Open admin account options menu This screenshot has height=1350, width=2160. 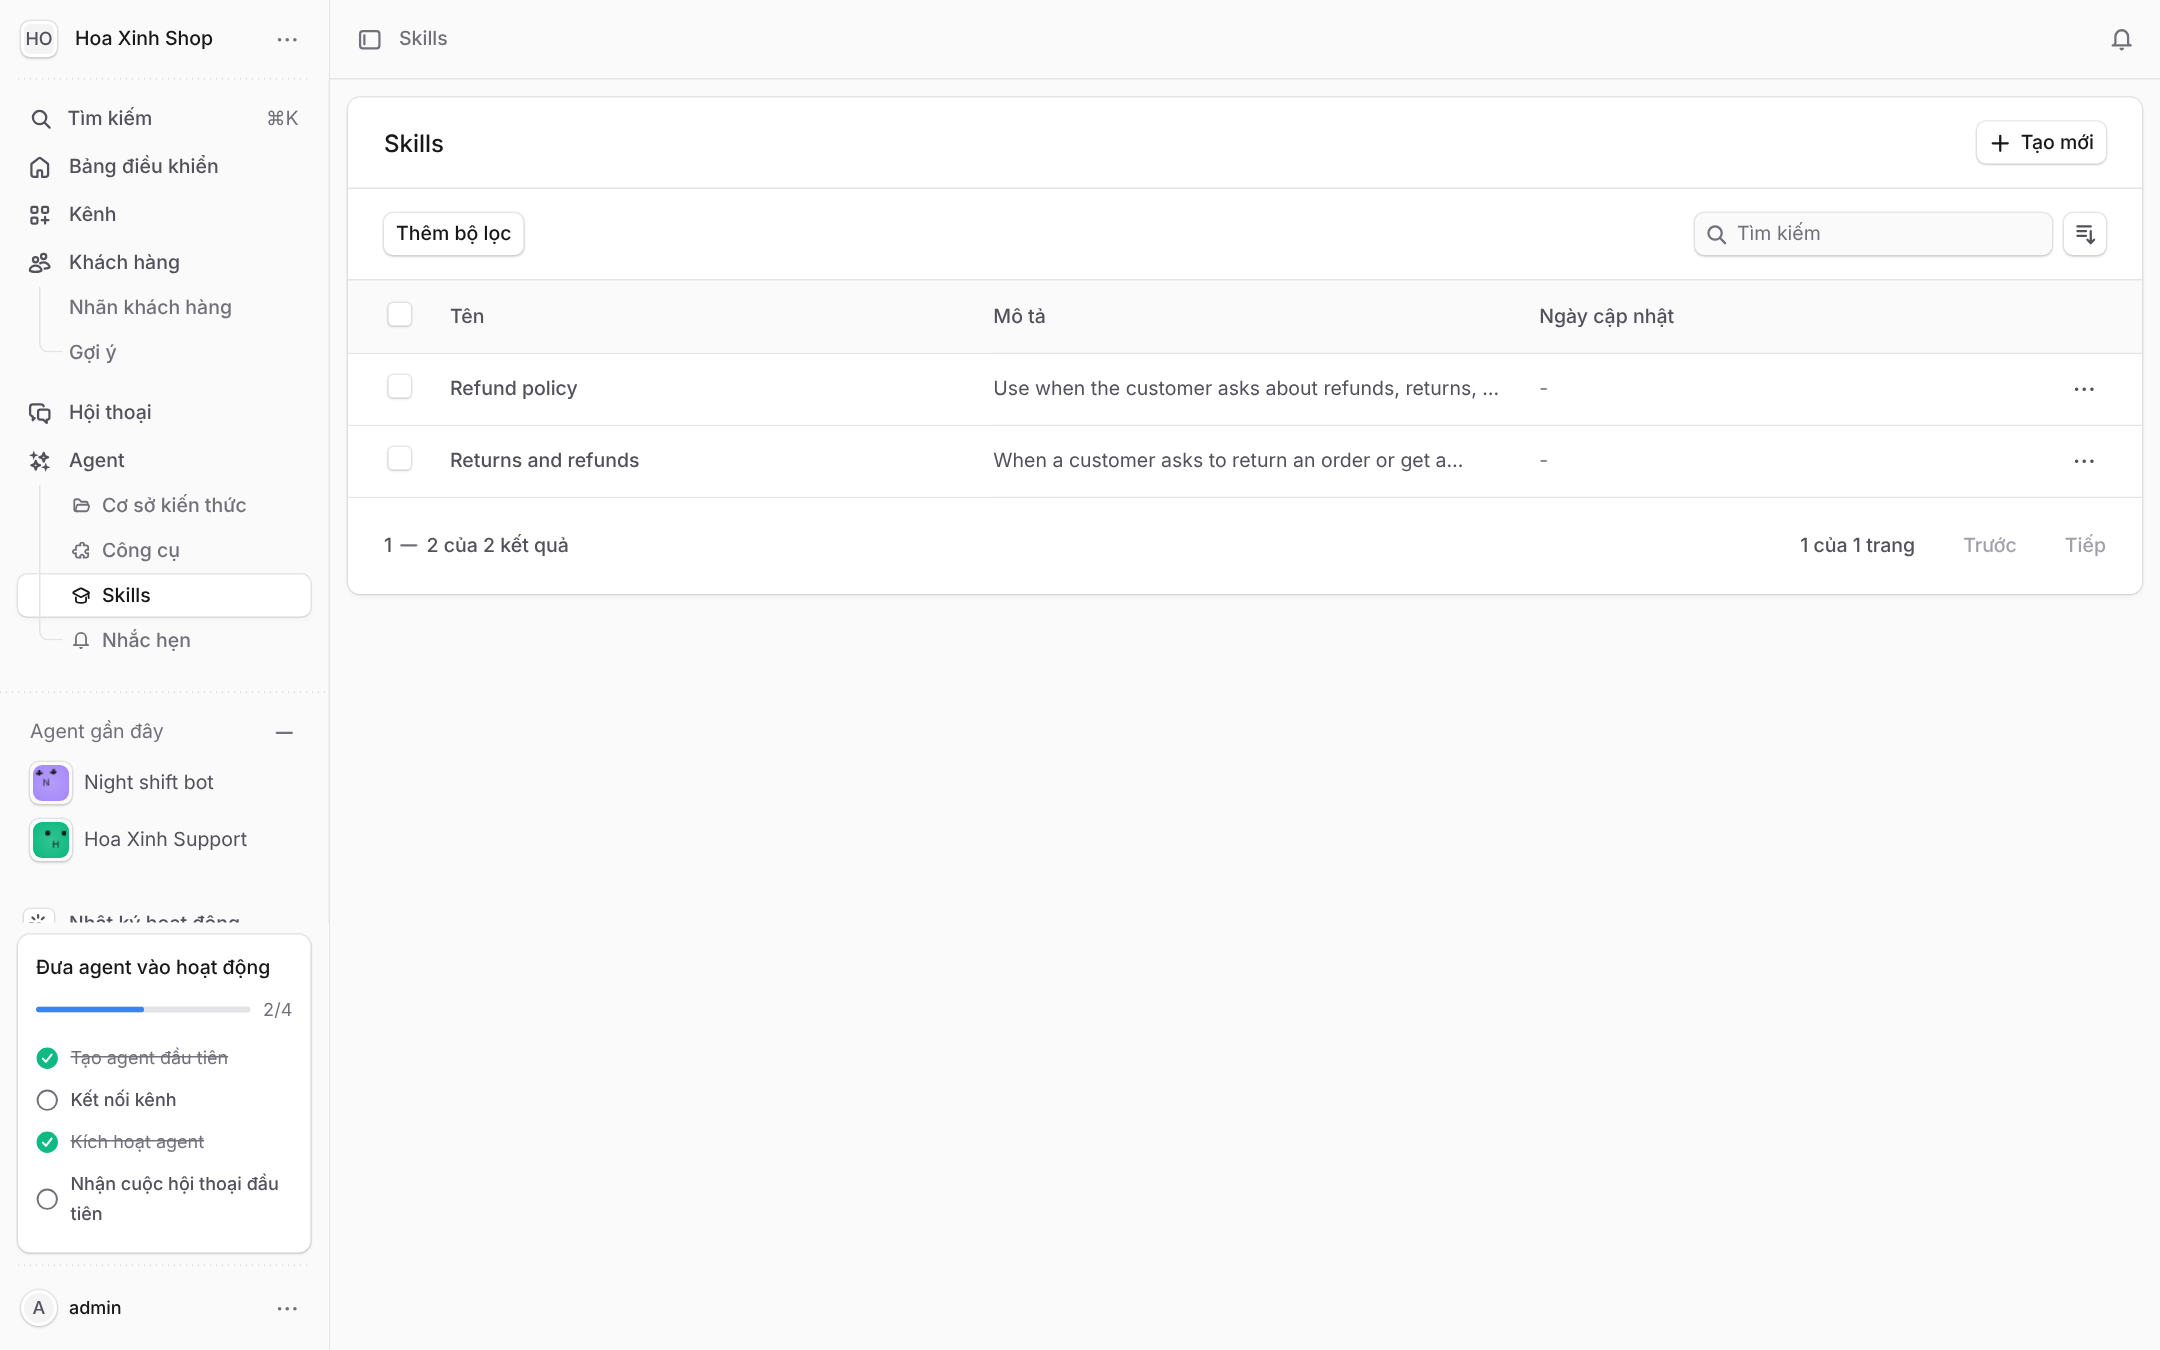tap(287, 1308)
